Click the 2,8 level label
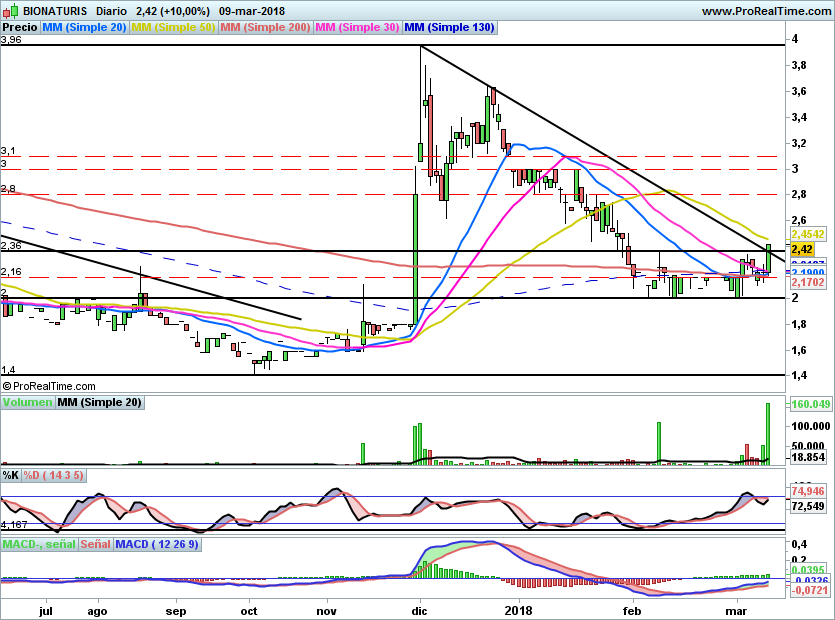The height and width of the screenshot is (620, 835). [8, 189]
